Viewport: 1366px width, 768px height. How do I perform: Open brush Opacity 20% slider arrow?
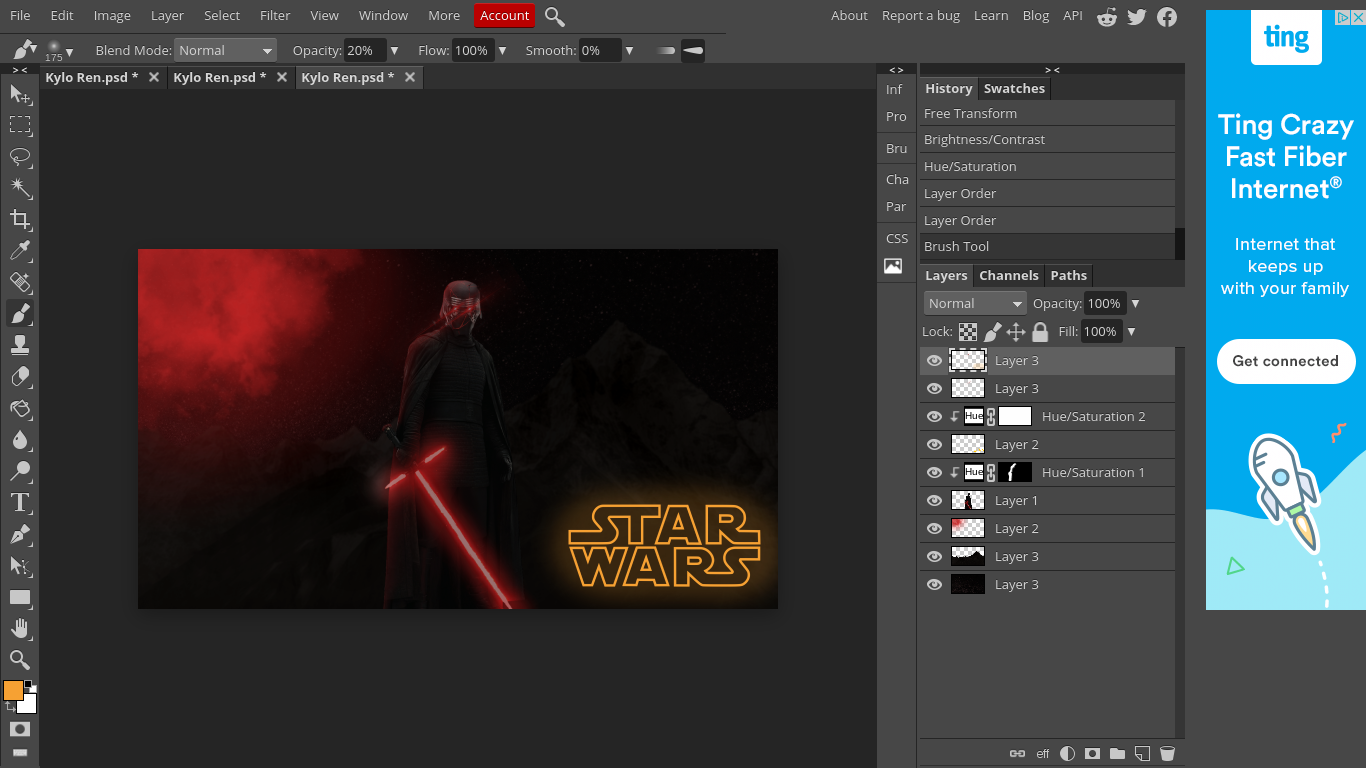pyautogui.click(x=394, y=51)
